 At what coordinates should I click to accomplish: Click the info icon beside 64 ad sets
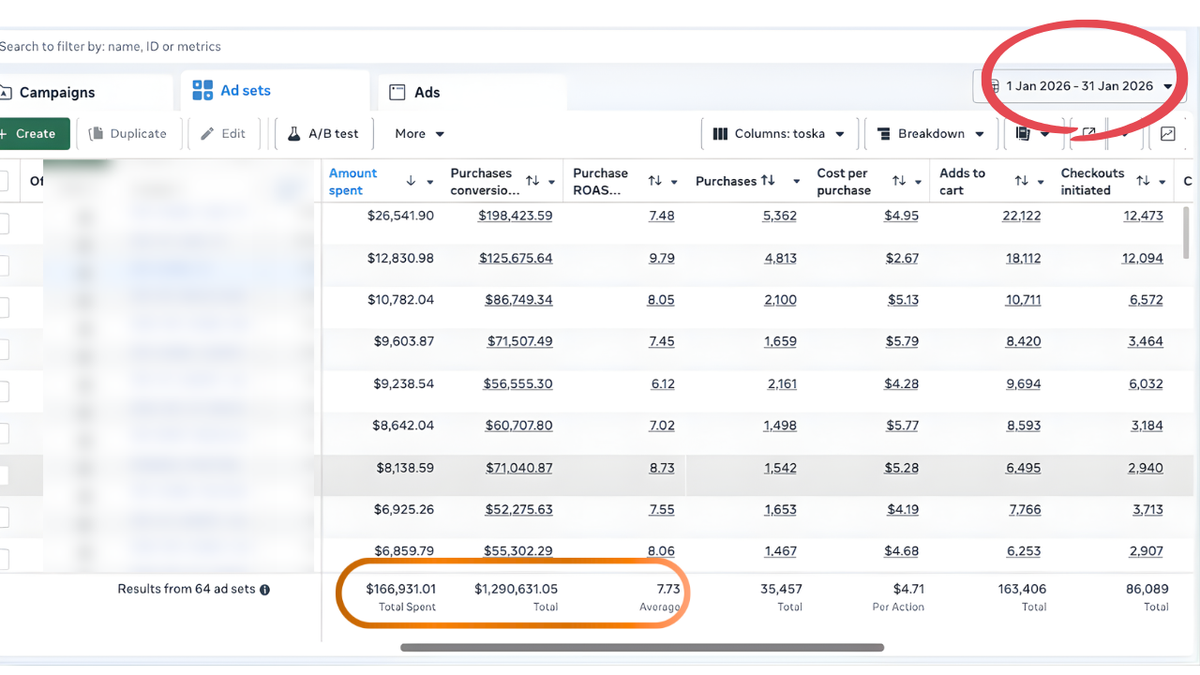(x=265, y=590)
